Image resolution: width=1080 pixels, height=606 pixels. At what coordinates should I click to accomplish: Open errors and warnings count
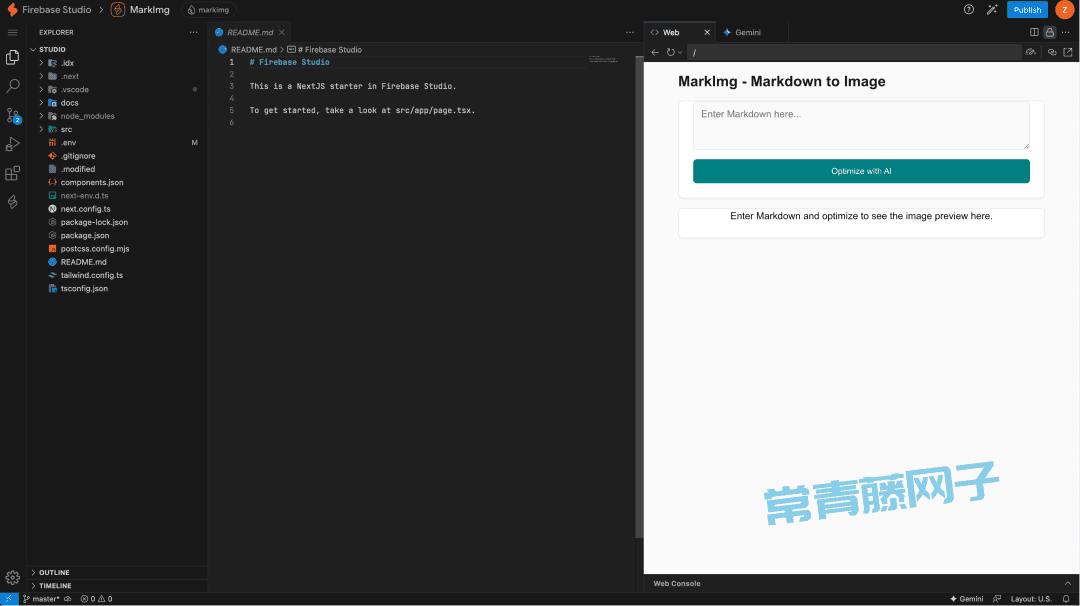pyautogui.click(x=96, y=599)
